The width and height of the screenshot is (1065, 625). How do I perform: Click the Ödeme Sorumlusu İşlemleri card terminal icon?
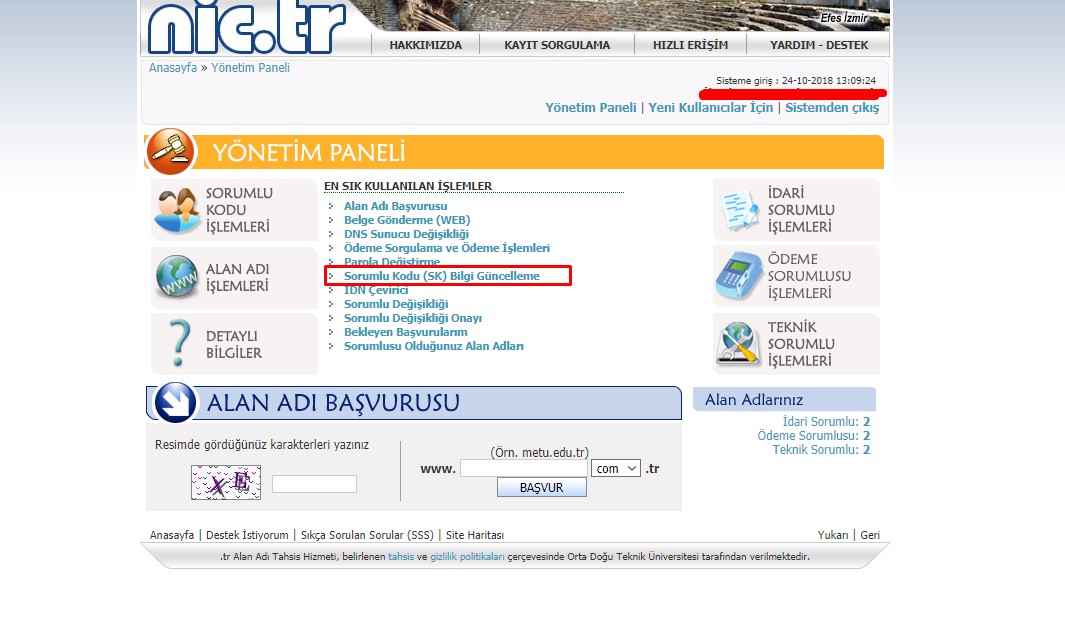tap(738, 277)
